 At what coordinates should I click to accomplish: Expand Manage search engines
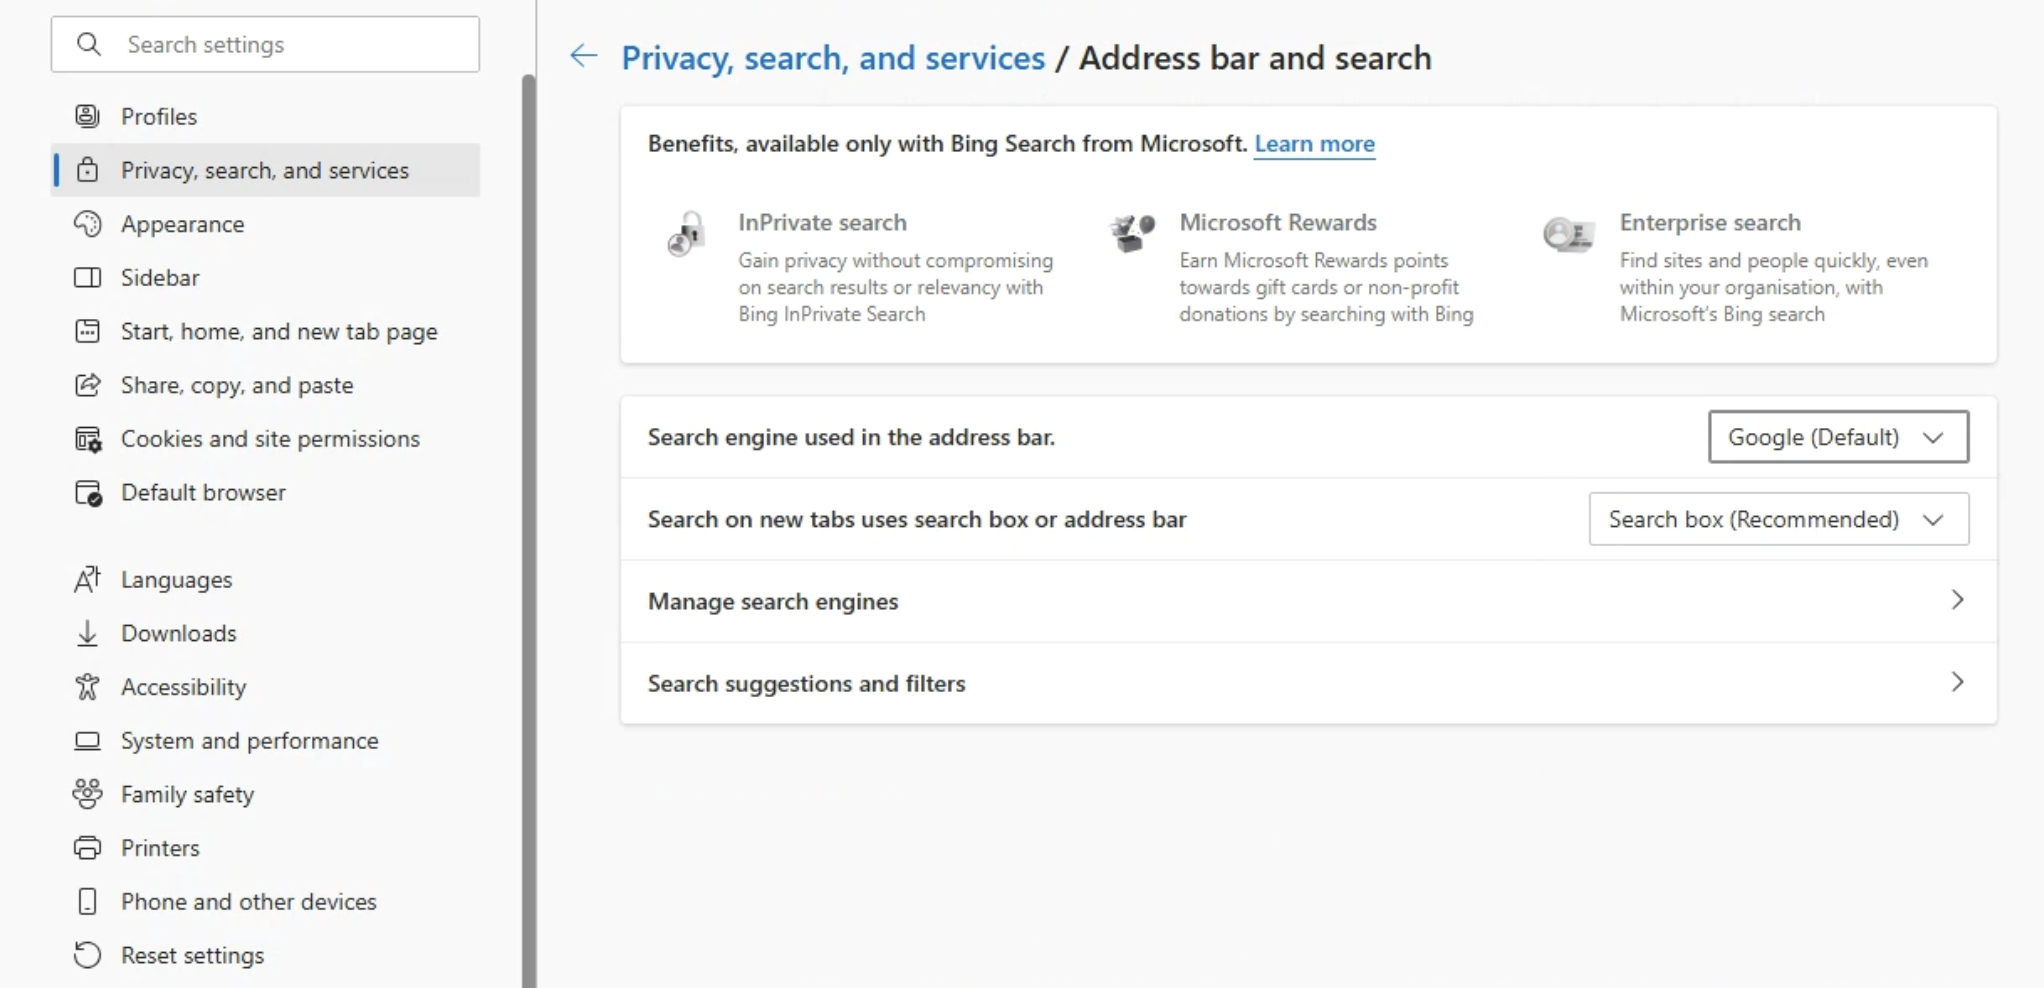(1307, 601)
